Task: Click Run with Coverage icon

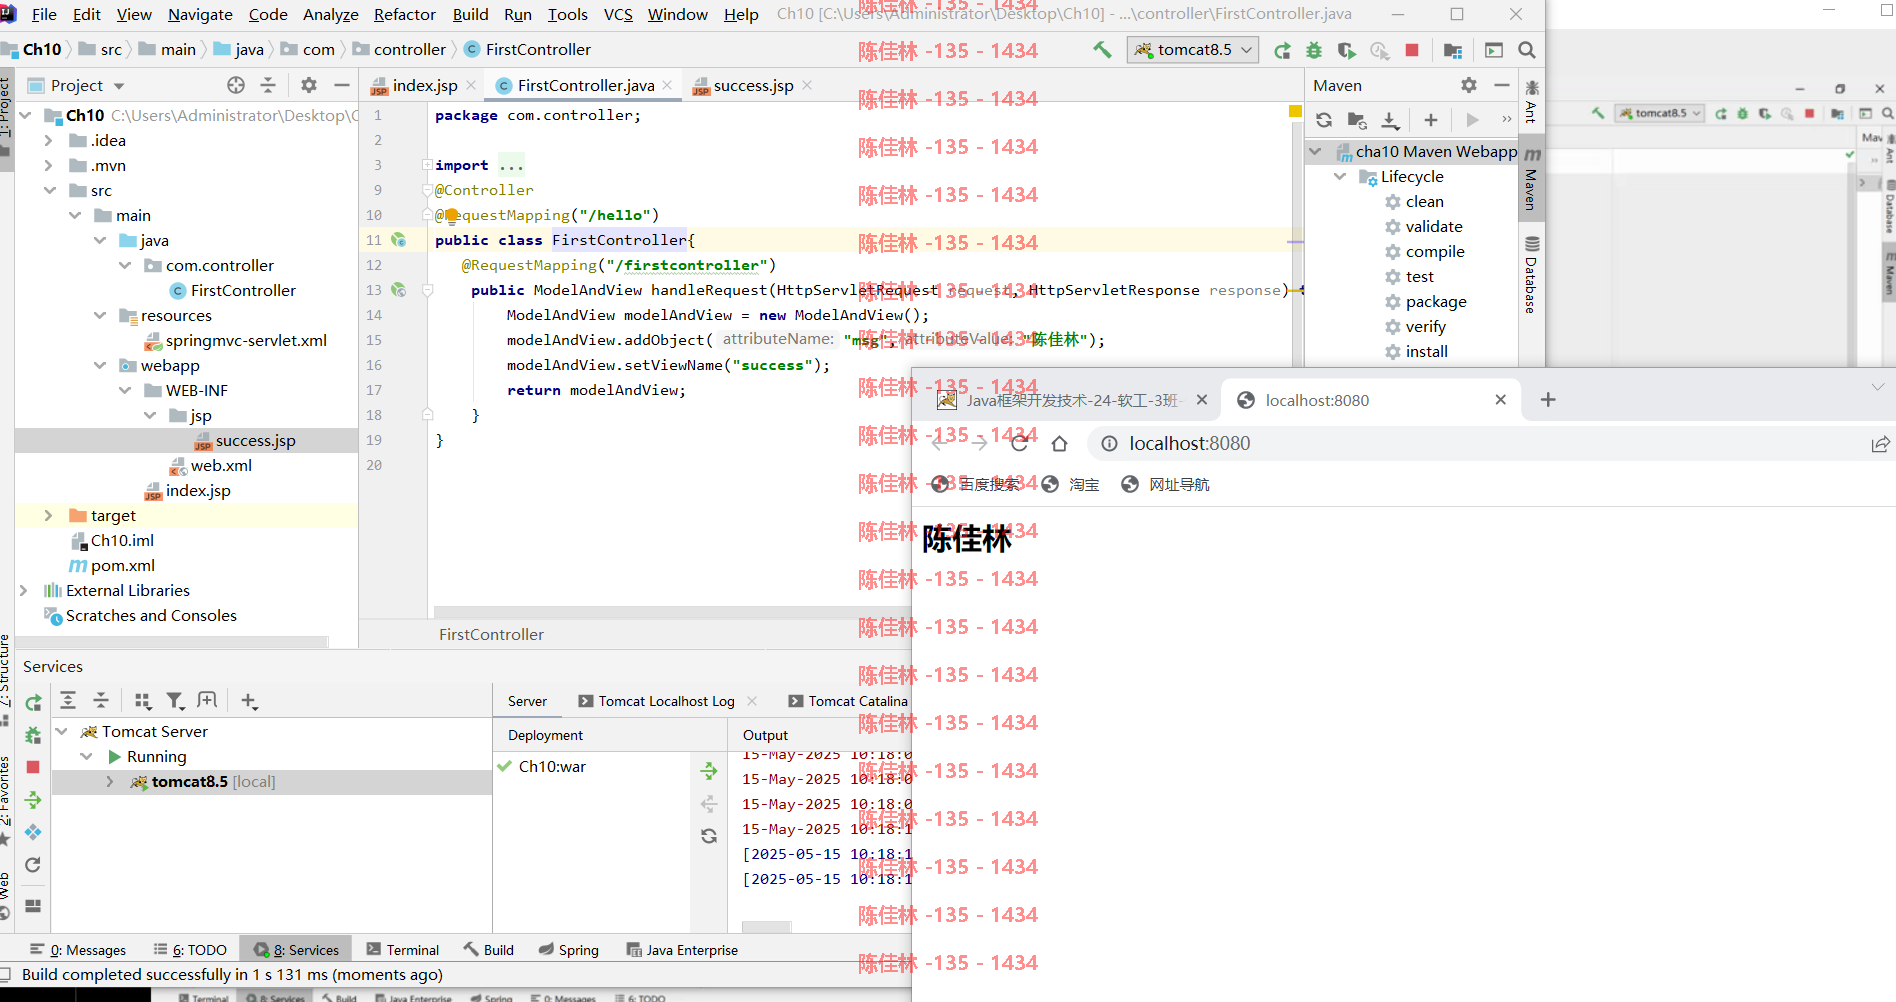Action: pos(1346,50)
